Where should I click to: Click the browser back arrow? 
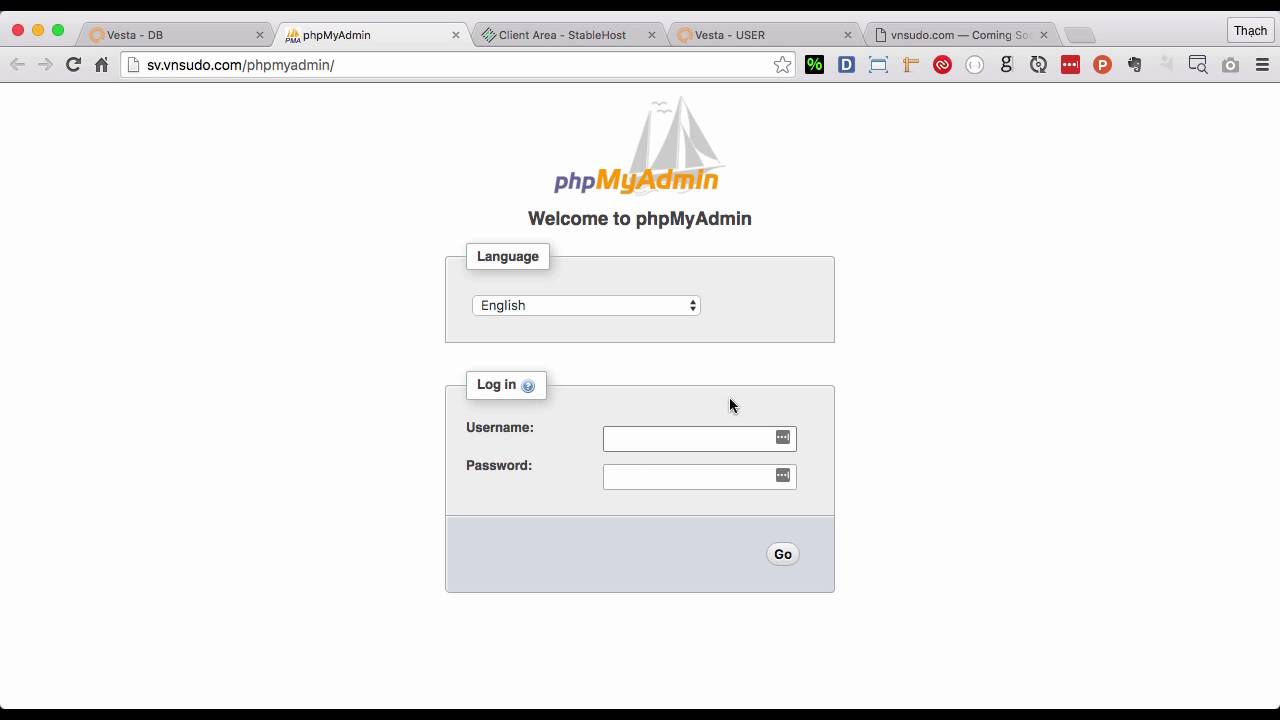click(17, 64)
